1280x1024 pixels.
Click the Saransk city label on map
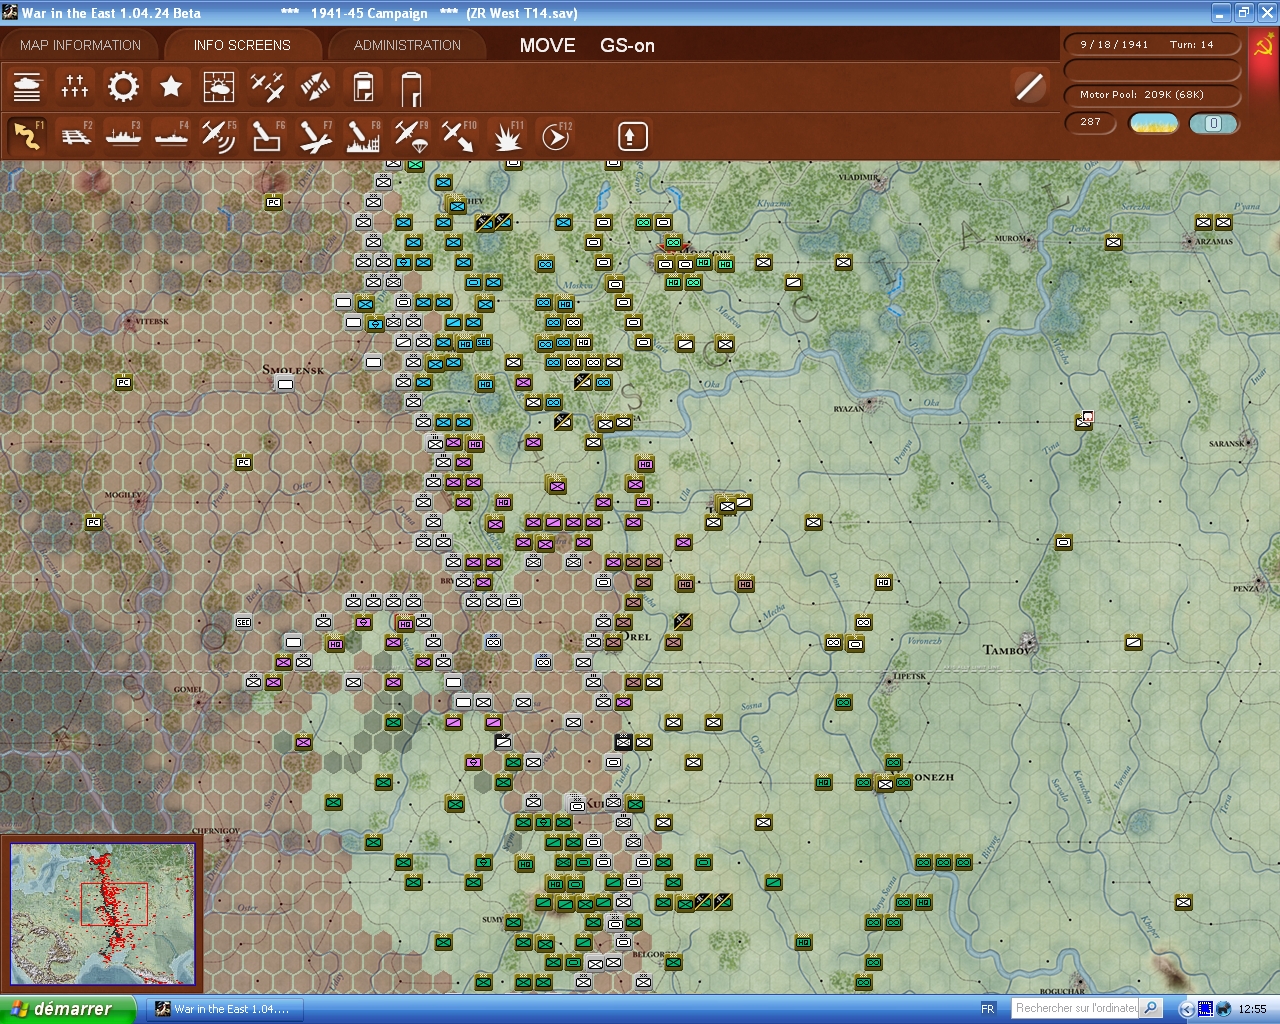(x=1227, y=444)
